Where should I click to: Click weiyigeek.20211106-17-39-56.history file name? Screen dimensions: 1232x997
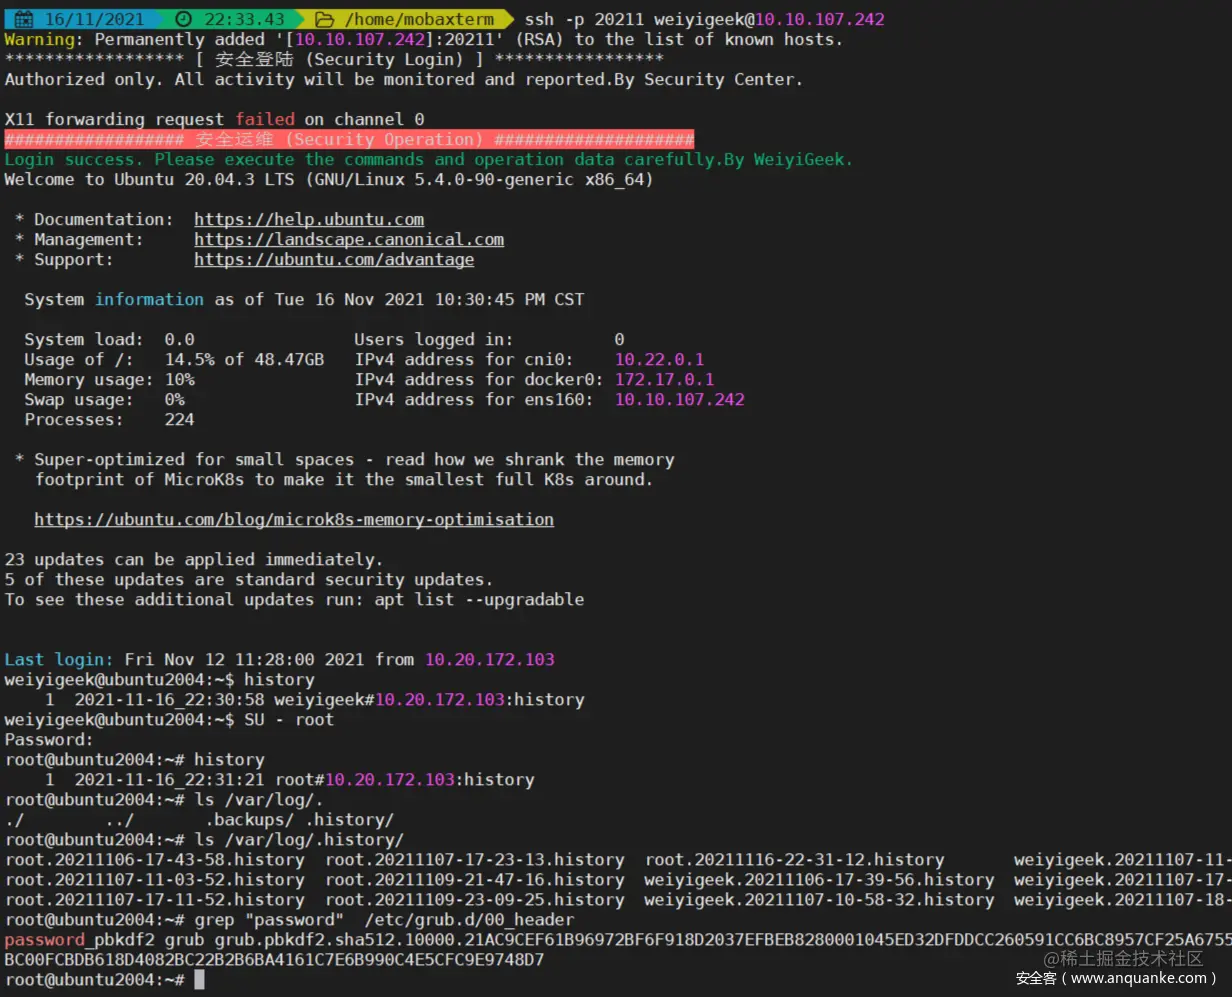819,879
